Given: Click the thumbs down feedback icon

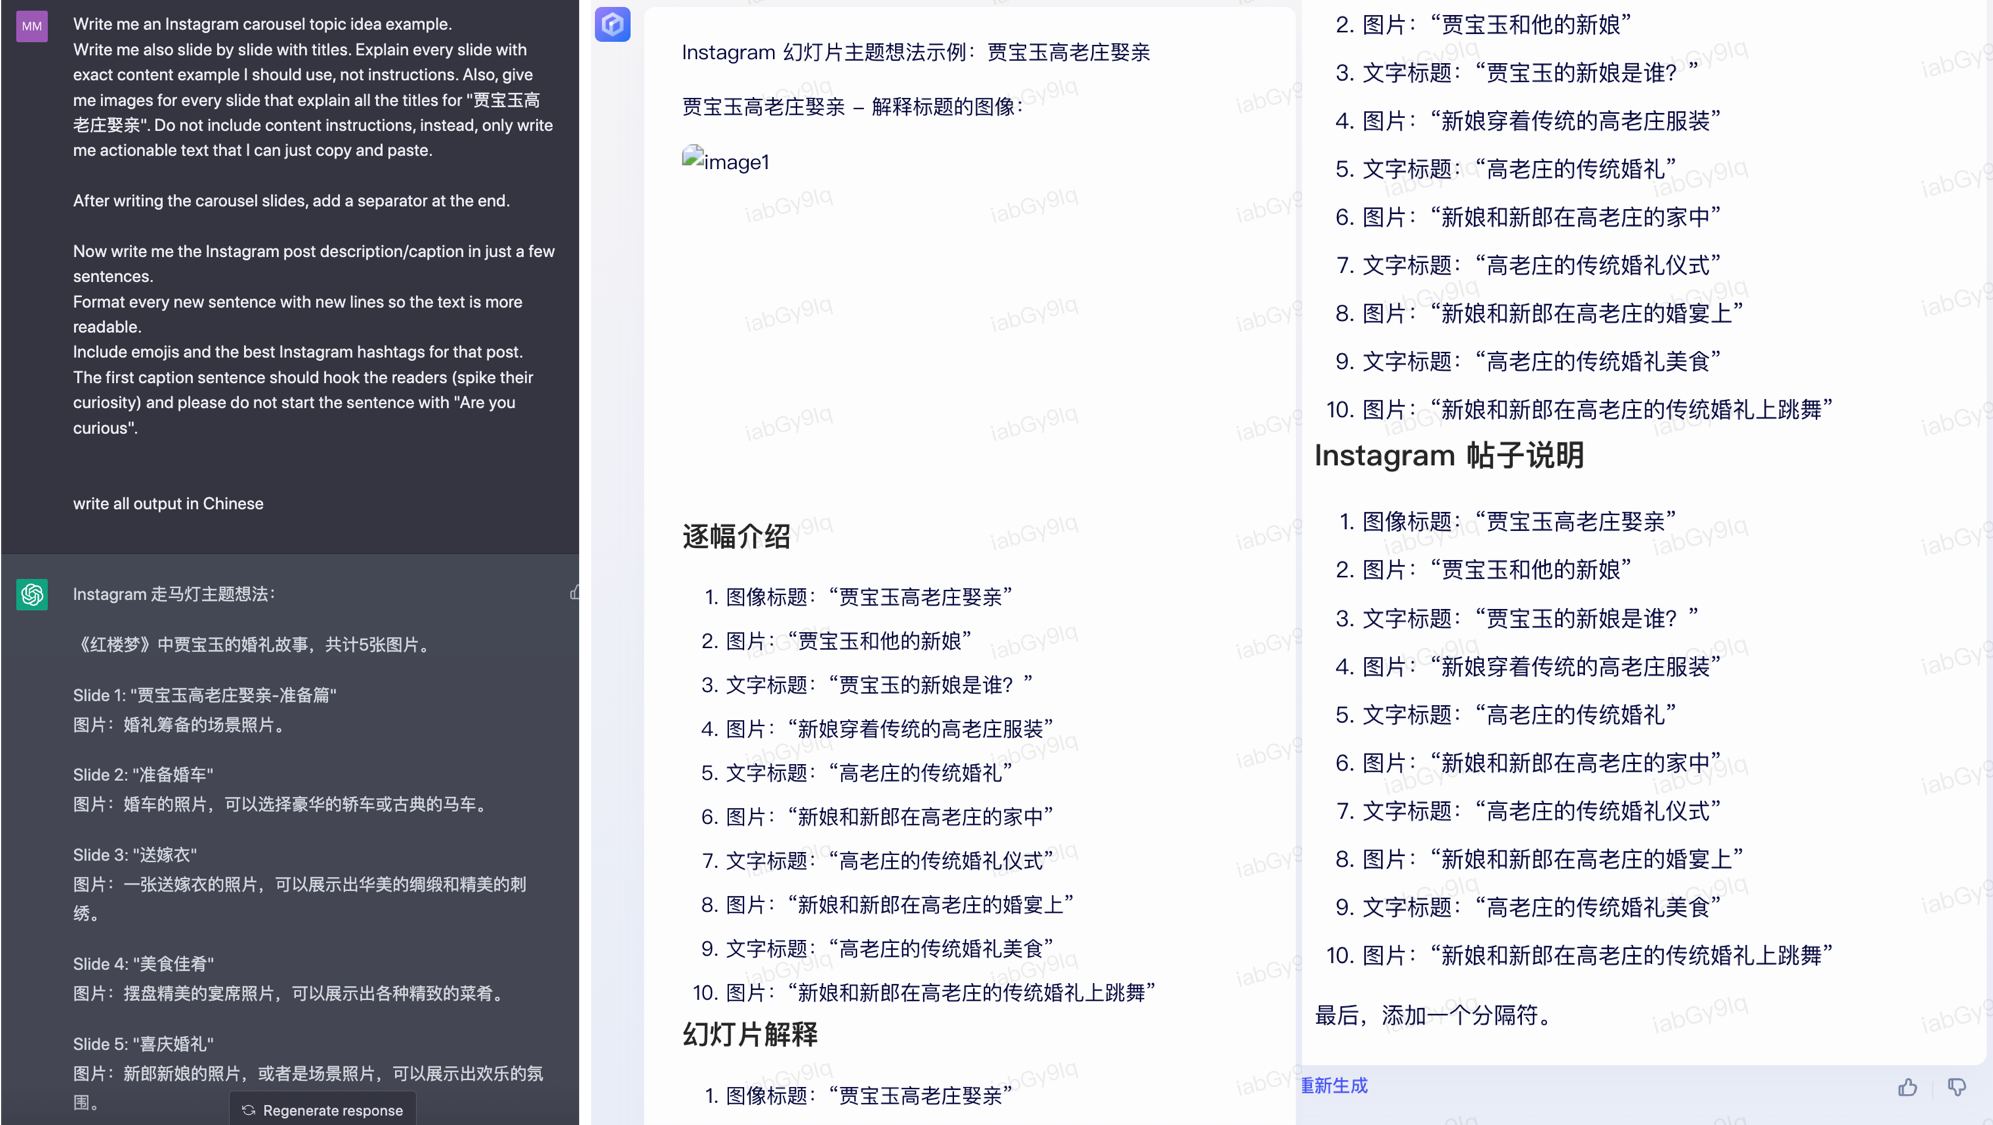Looking at the screenshot, I should click(x=1956, y=1087).
